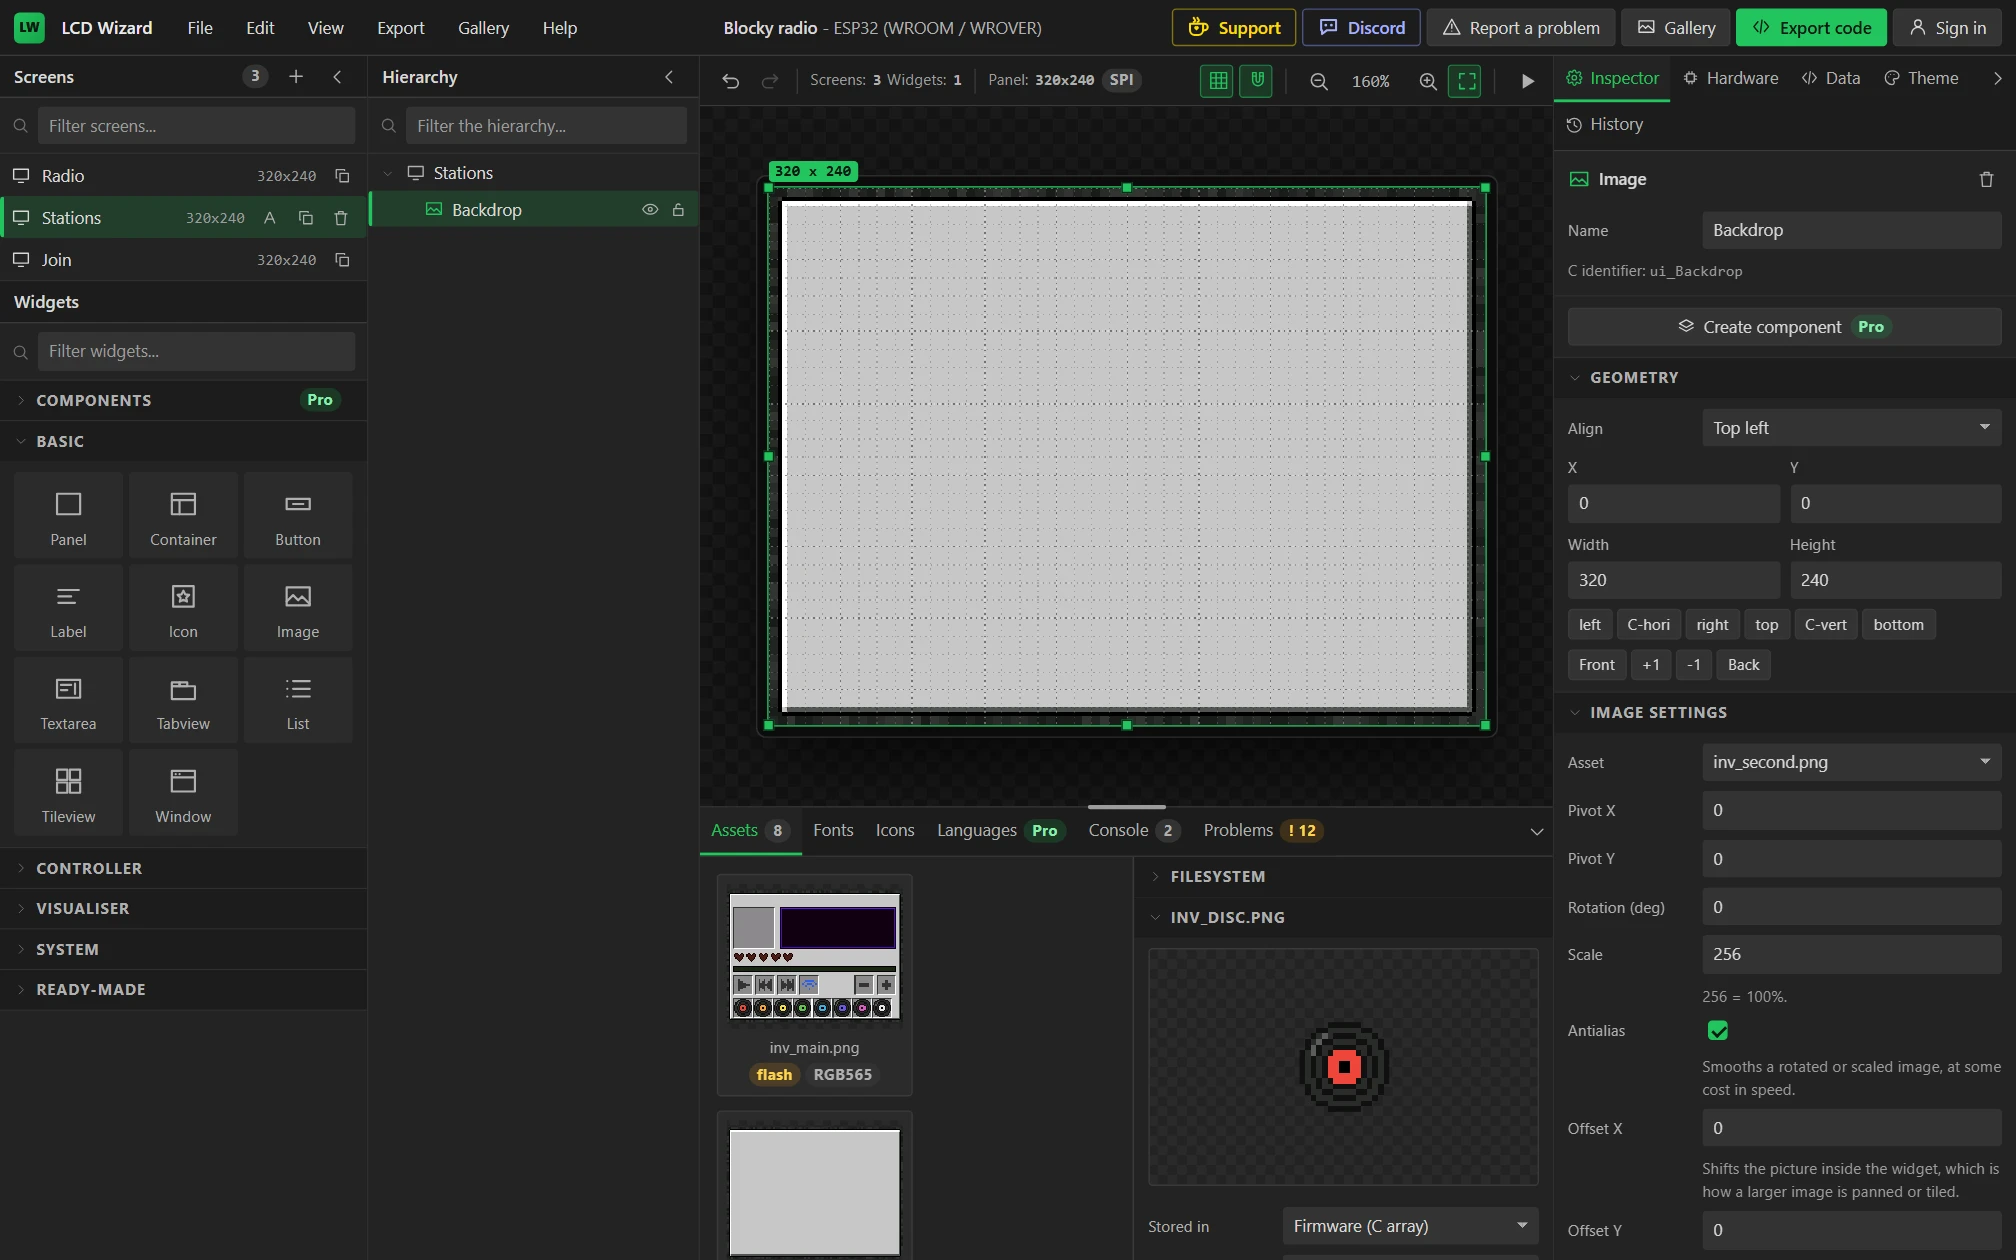Add an Image widget
This screenshot has width=2016, height=1260.
298,607
